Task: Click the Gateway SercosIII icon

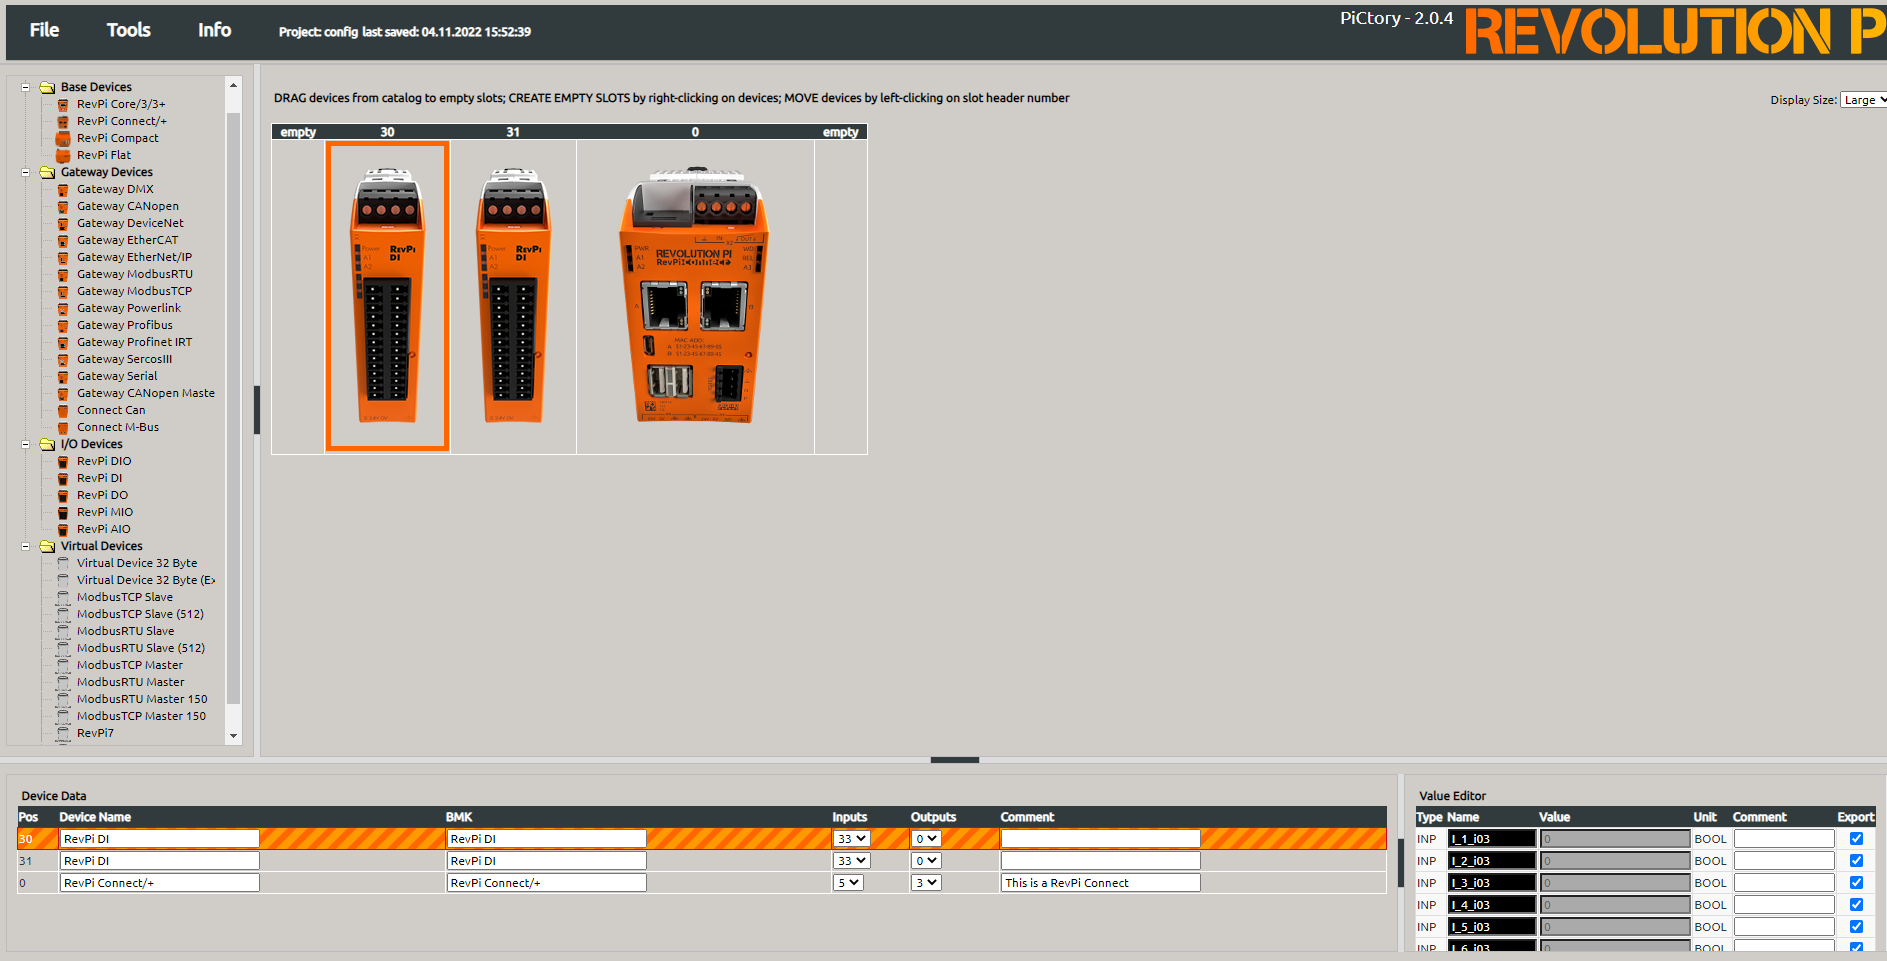Action: pos(63,359)
